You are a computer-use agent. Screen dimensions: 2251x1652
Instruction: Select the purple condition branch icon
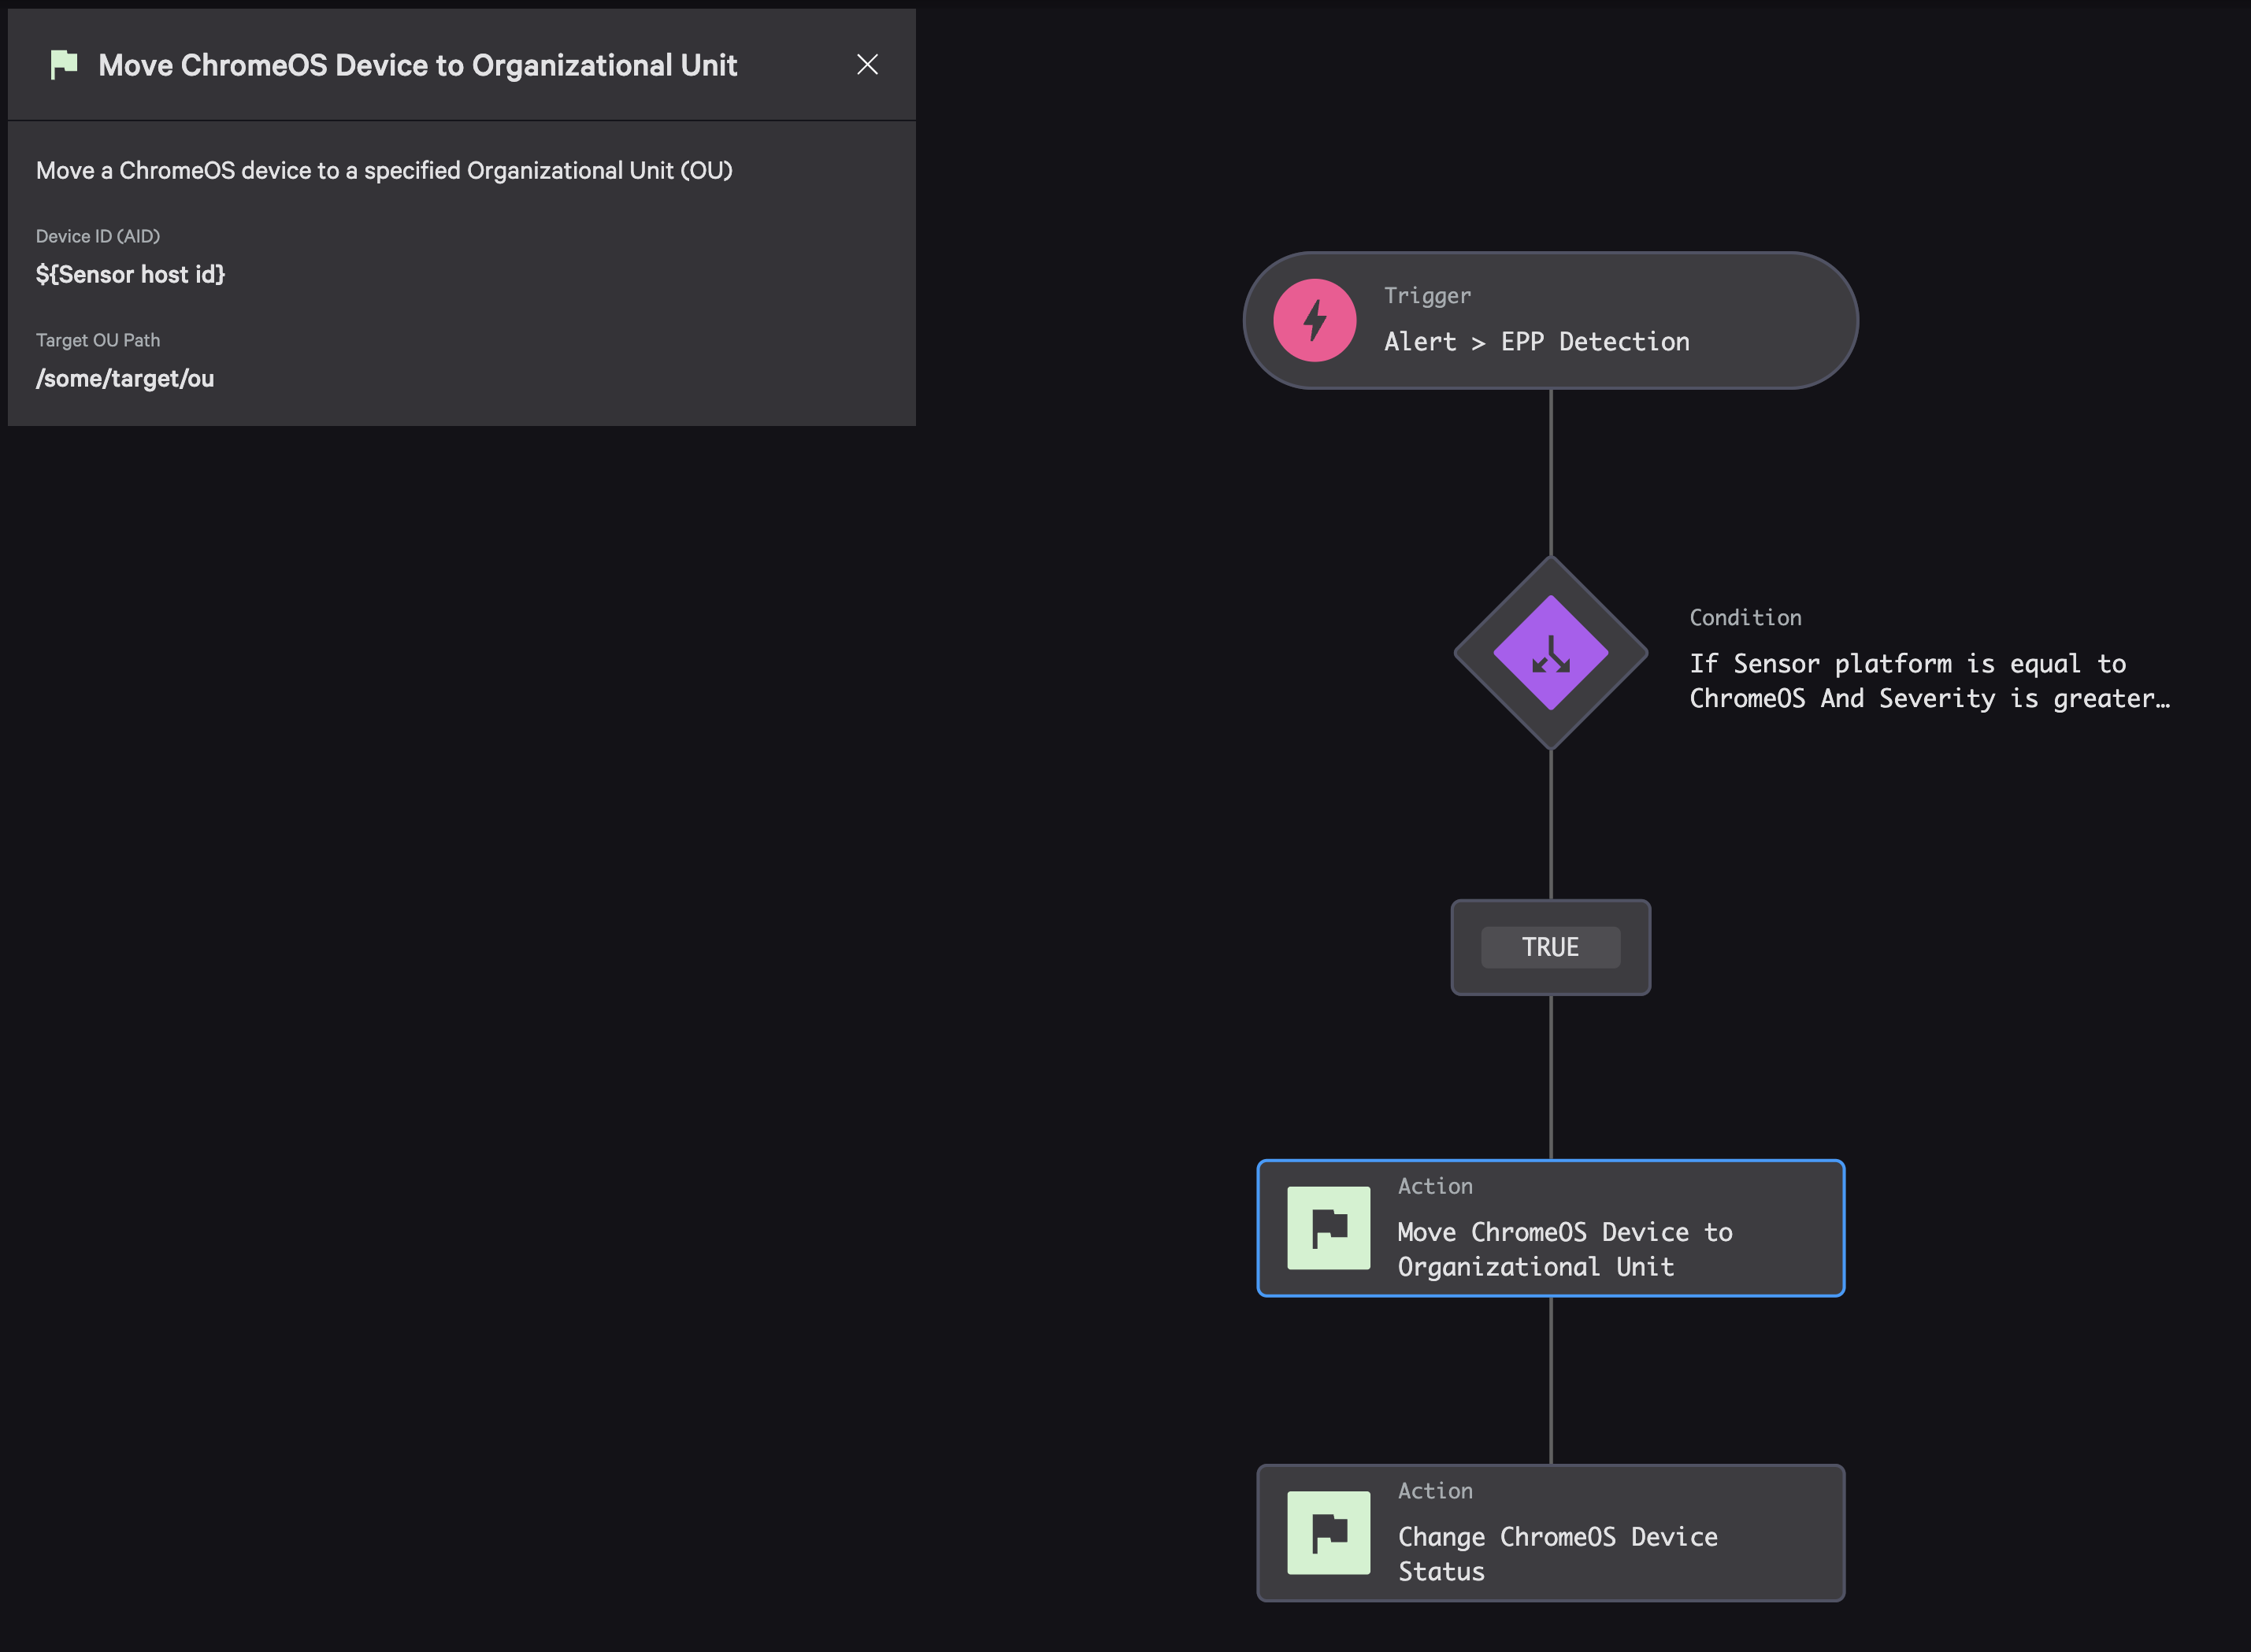[x=1550, y=653]
